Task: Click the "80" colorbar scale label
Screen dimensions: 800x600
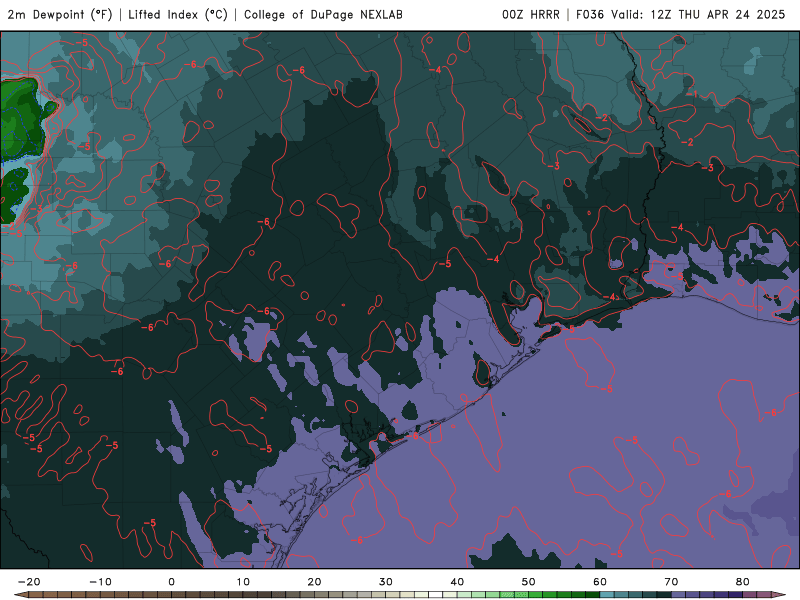Action: coord(743,582)
